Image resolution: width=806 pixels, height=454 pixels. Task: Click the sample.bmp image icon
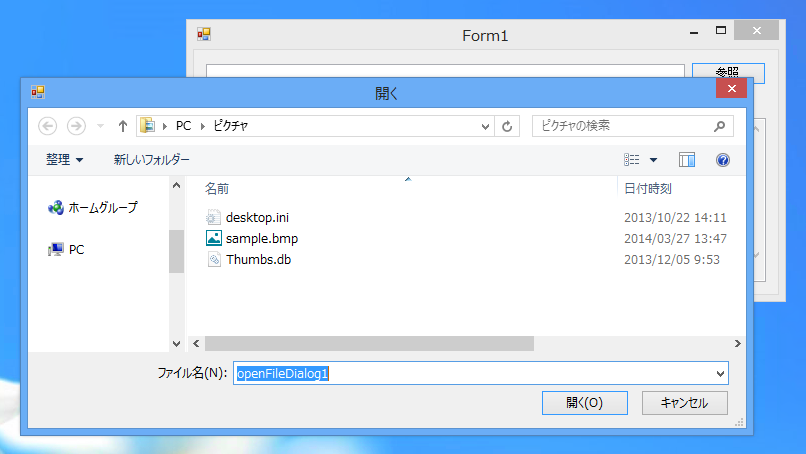[x=213, y=238]
